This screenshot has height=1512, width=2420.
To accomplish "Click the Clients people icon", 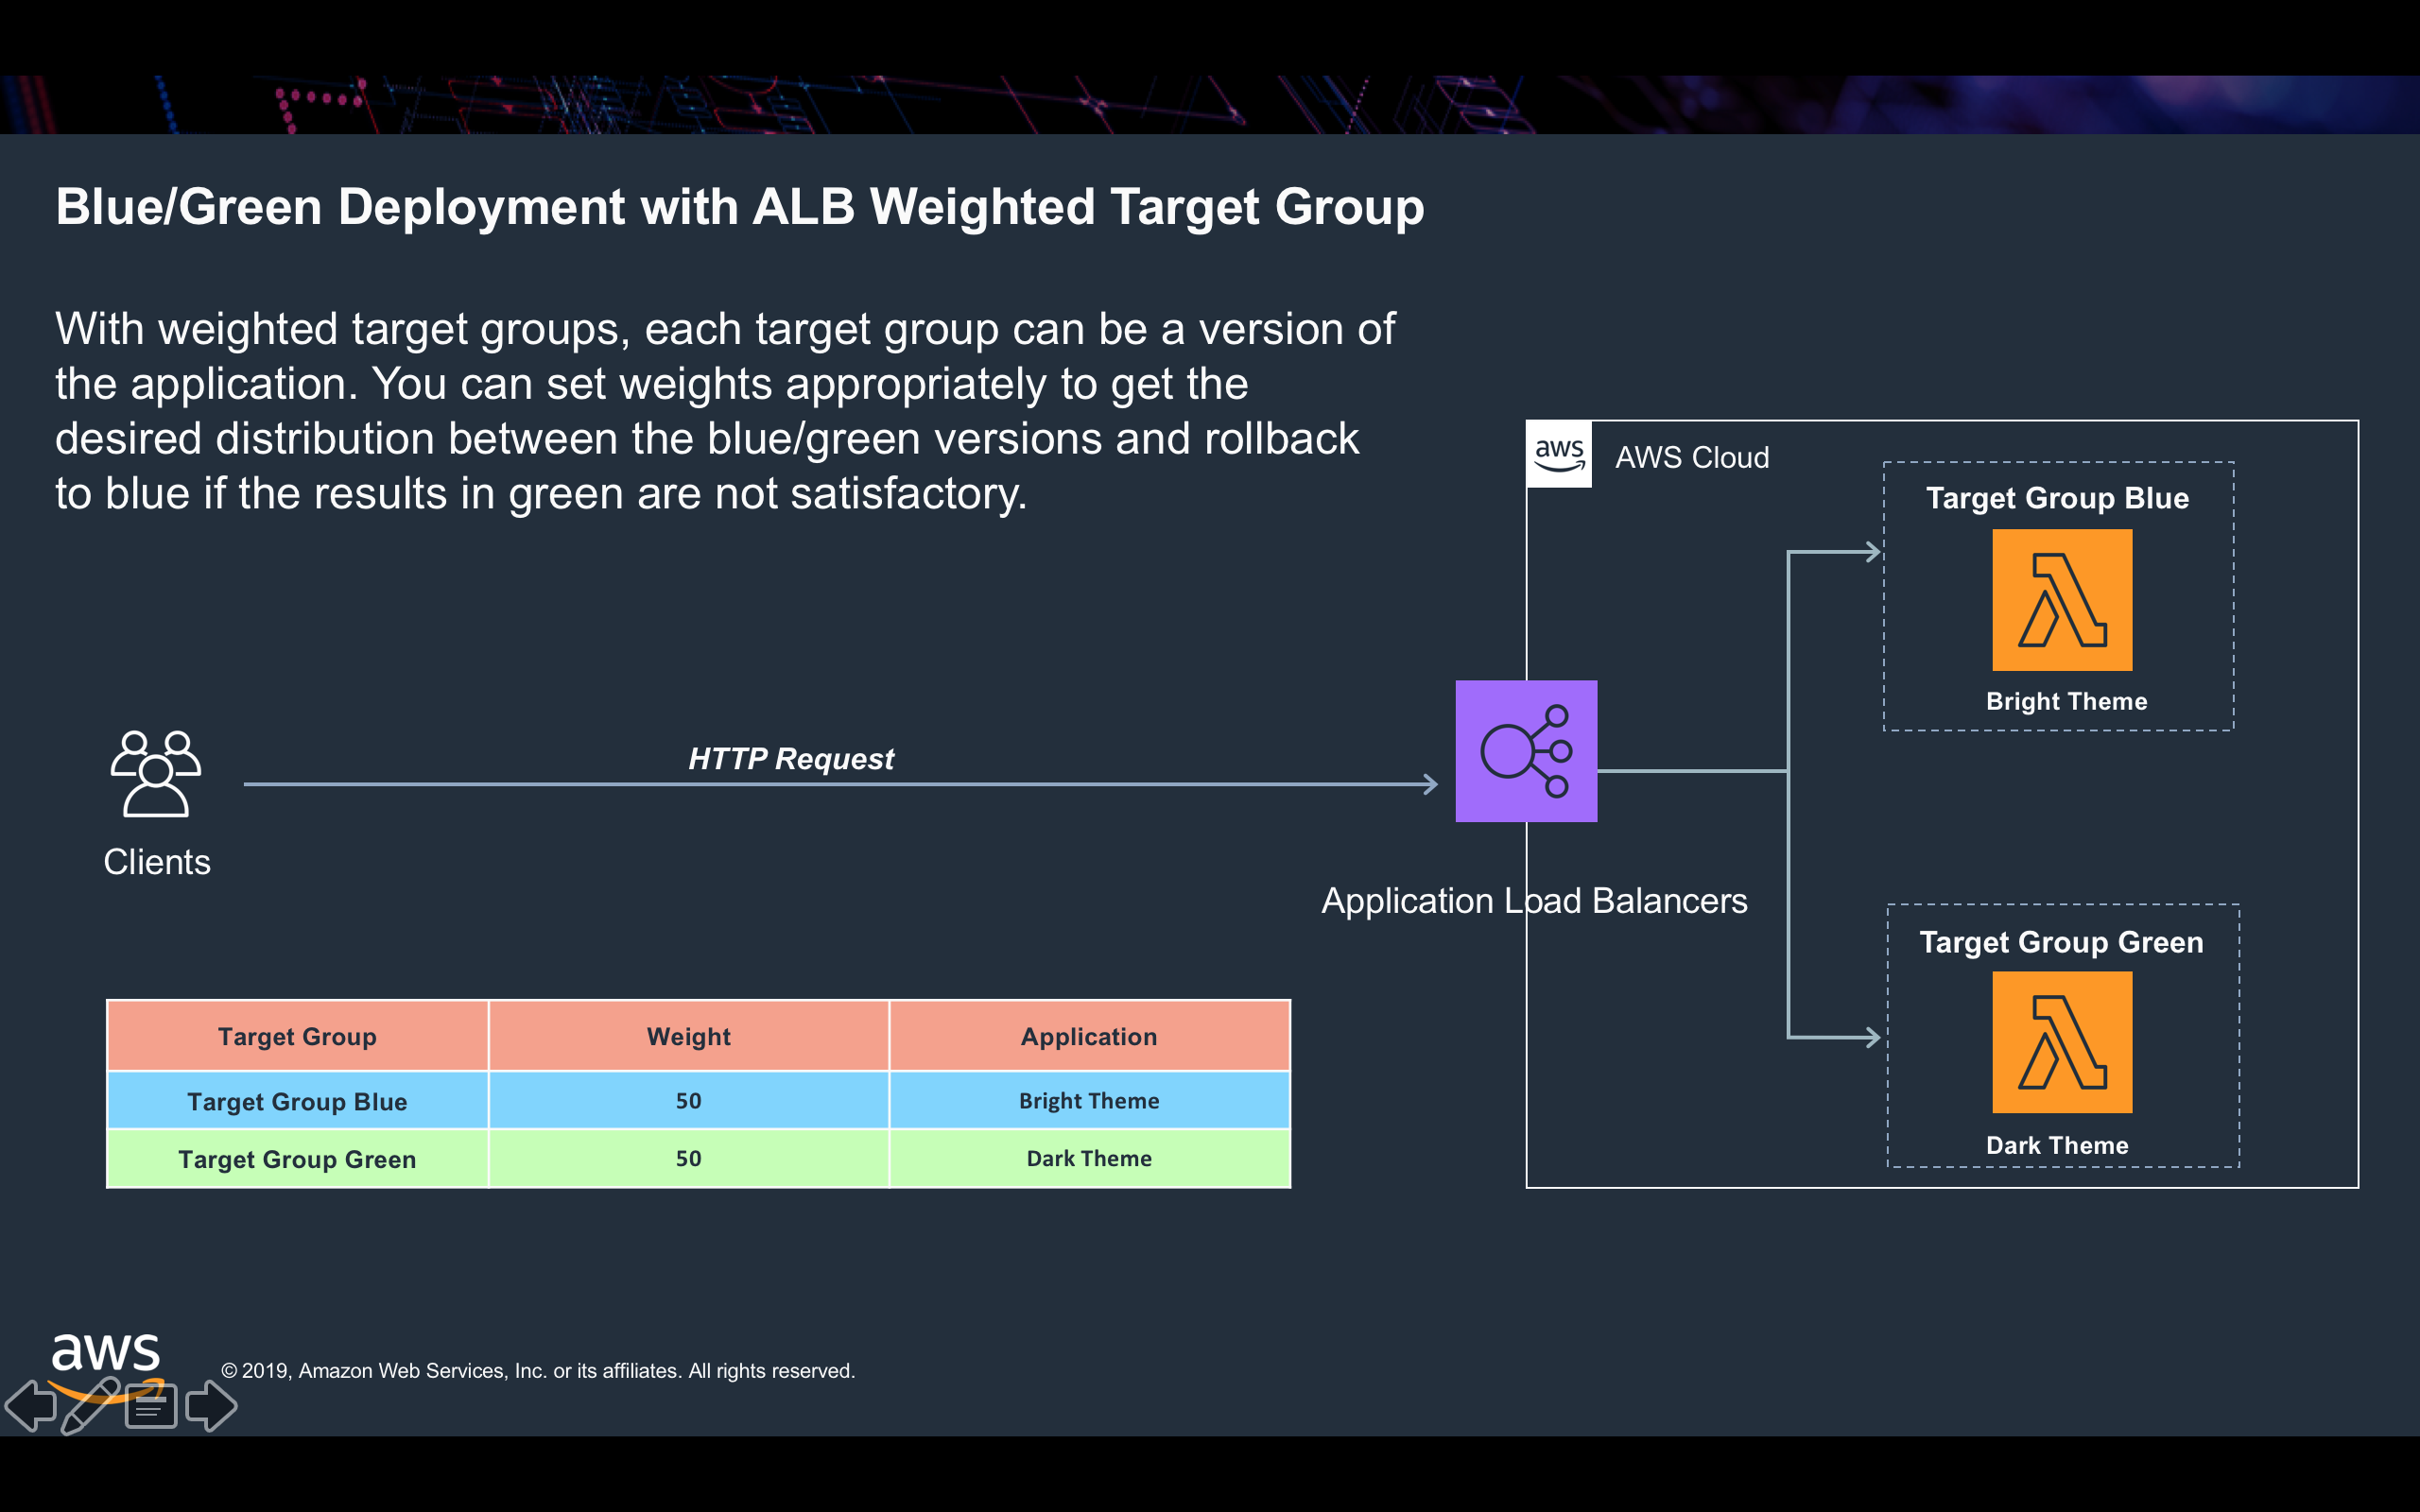I will coord(156,773).
